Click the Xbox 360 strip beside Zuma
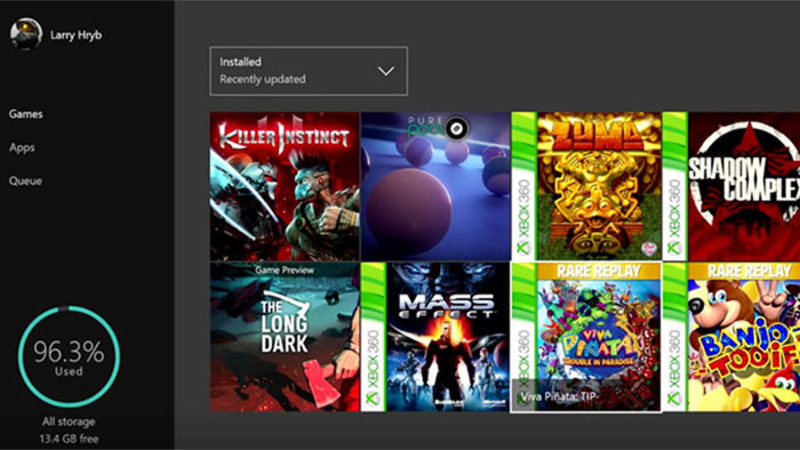 524,186
